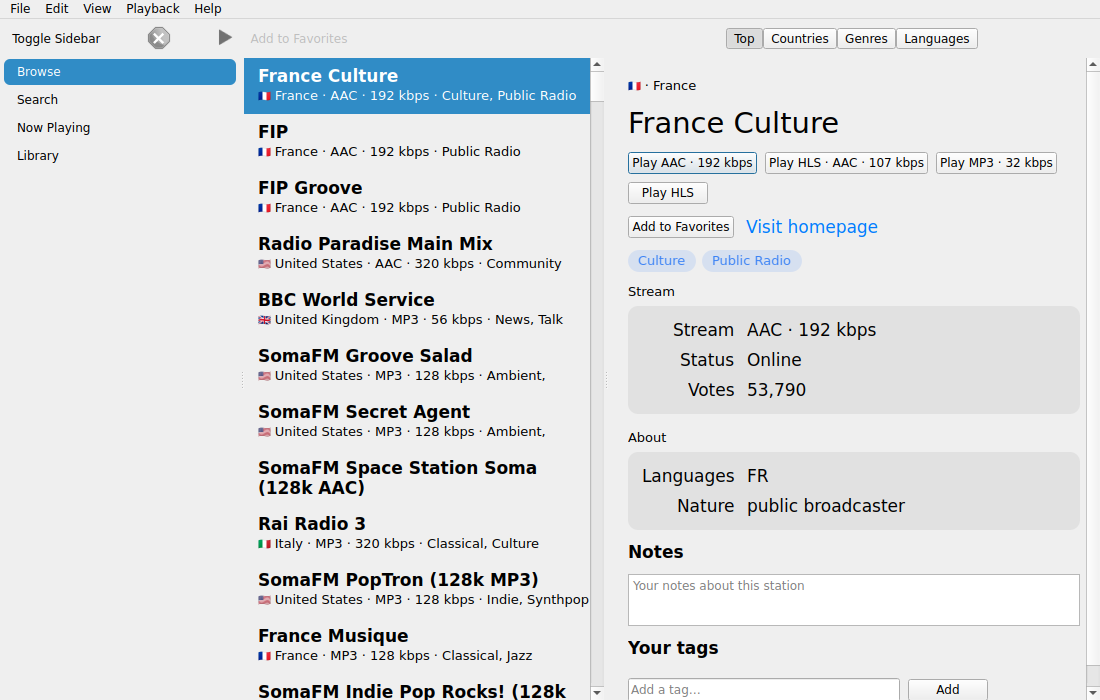Click Italy flag beside Rai Radio 3
The height and width of the screenshot is (700, 1100).
264,544
